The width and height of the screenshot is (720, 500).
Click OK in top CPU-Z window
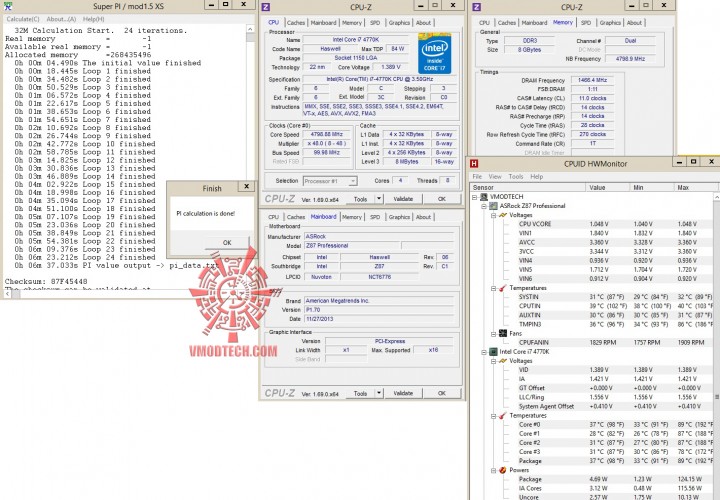[x=441, y=199]
